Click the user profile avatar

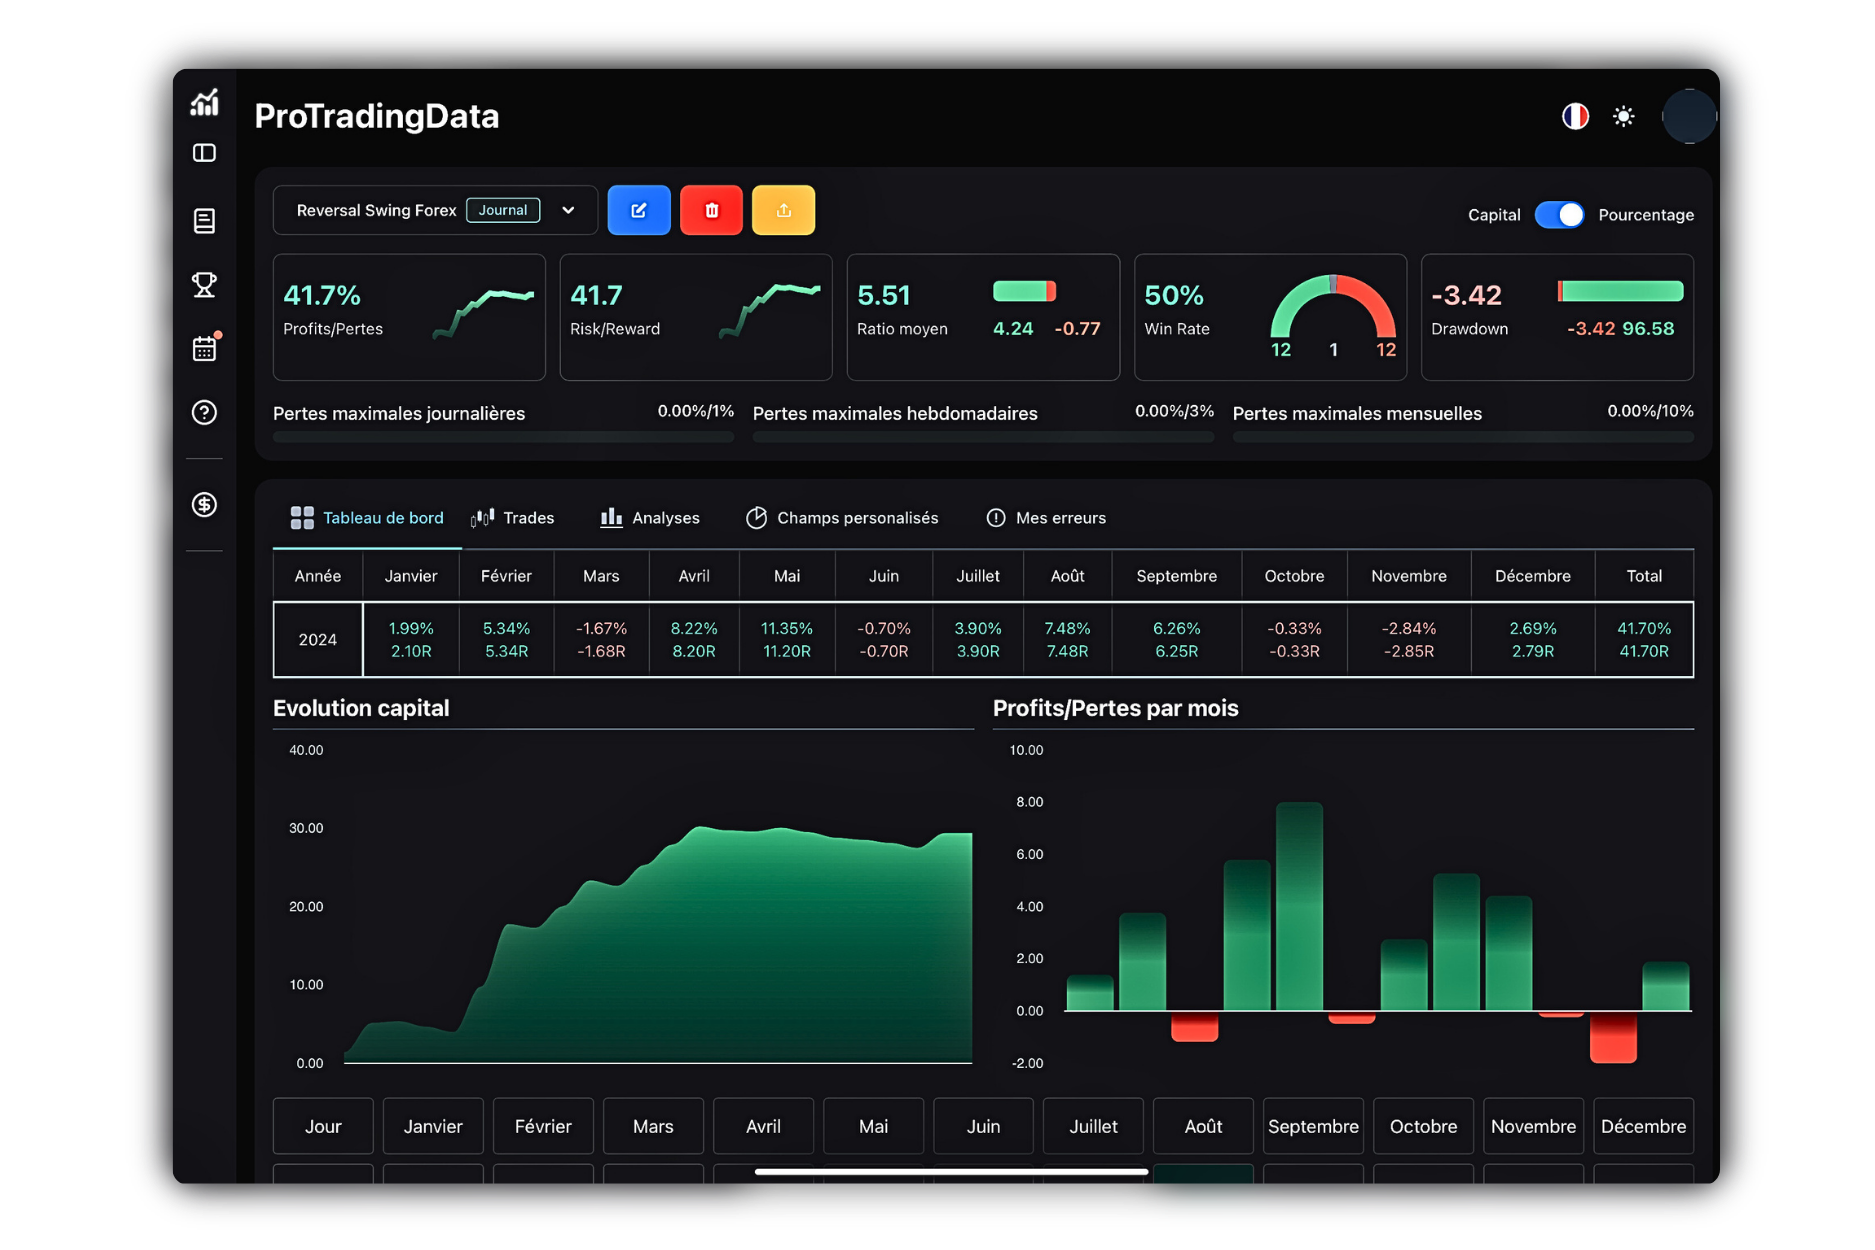tap(1689, 117)
